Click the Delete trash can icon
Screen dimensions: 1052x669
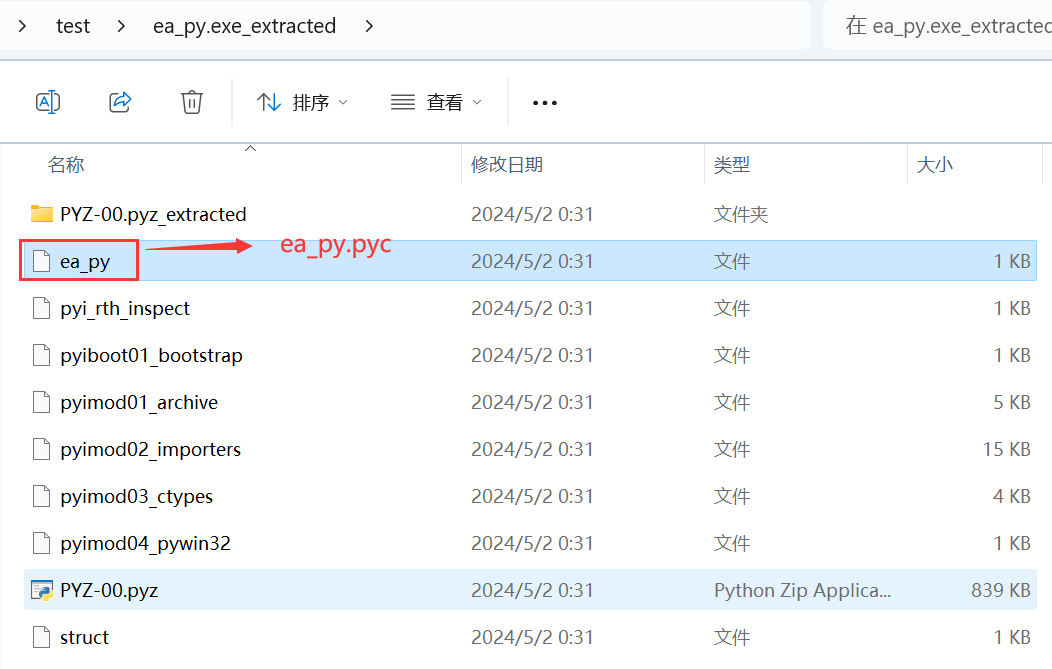coord(191,103)
